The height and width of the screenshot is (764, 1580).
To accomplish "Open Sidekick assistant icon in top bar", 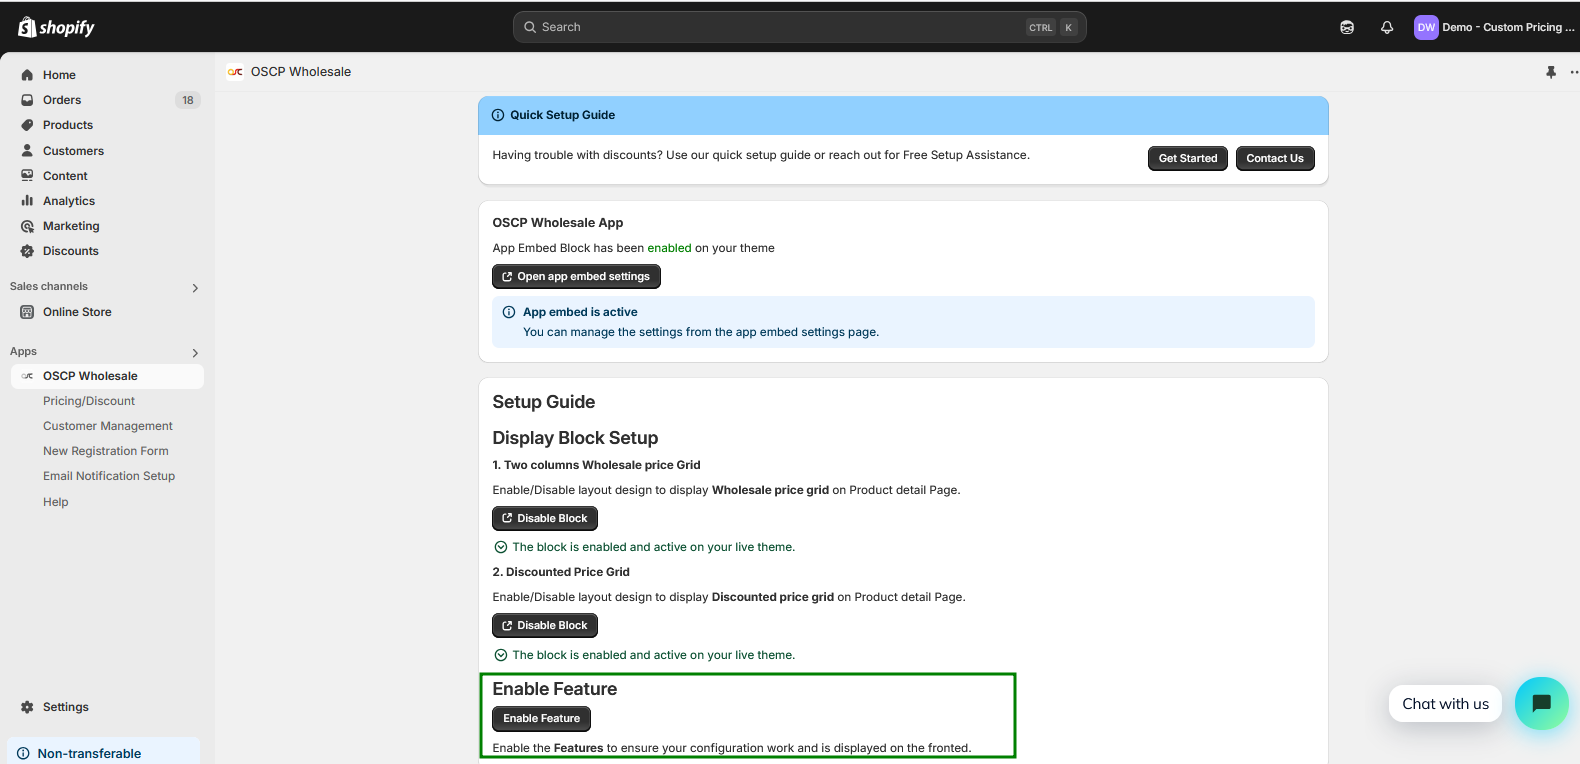I will (x=1346, y=27).
